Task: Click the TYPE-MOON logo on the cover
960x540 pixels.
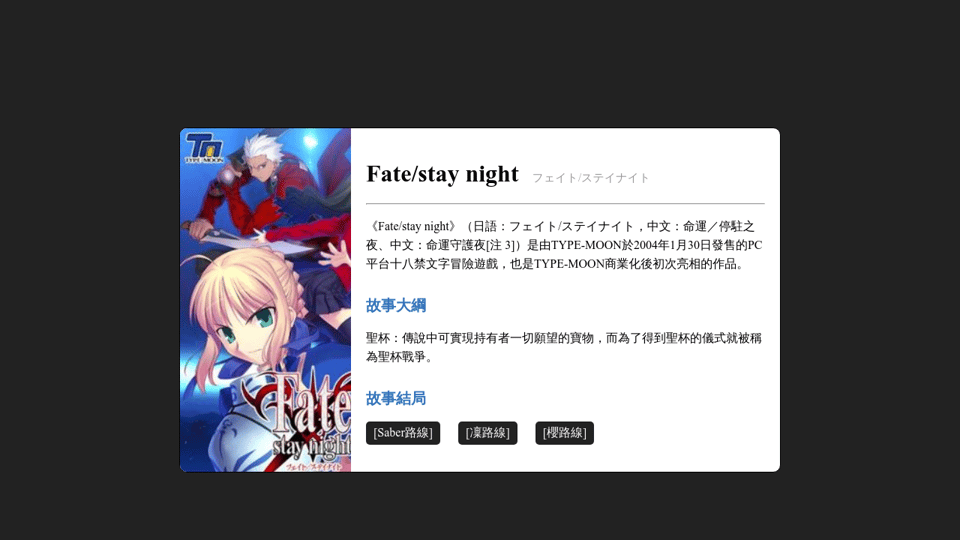Action: tap(204, 148)
